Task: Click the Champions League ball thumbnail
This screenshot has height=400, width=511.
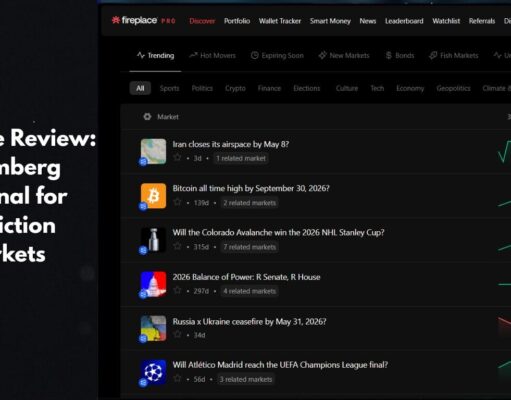Action: 153,372
